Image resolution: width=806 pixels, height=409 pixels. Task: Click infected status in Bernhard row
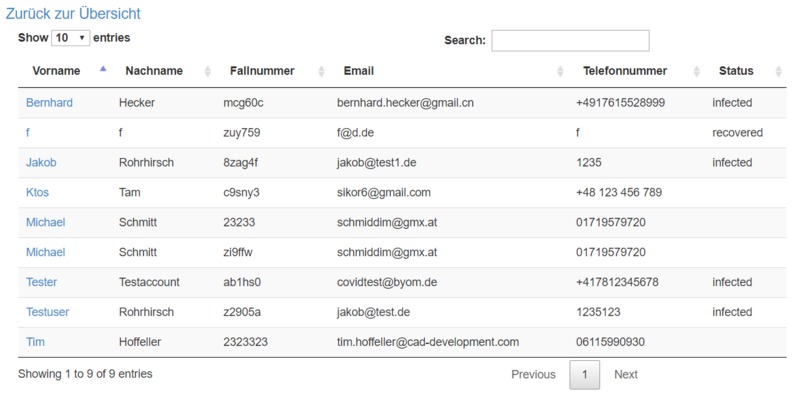click(x=732, y=103)
